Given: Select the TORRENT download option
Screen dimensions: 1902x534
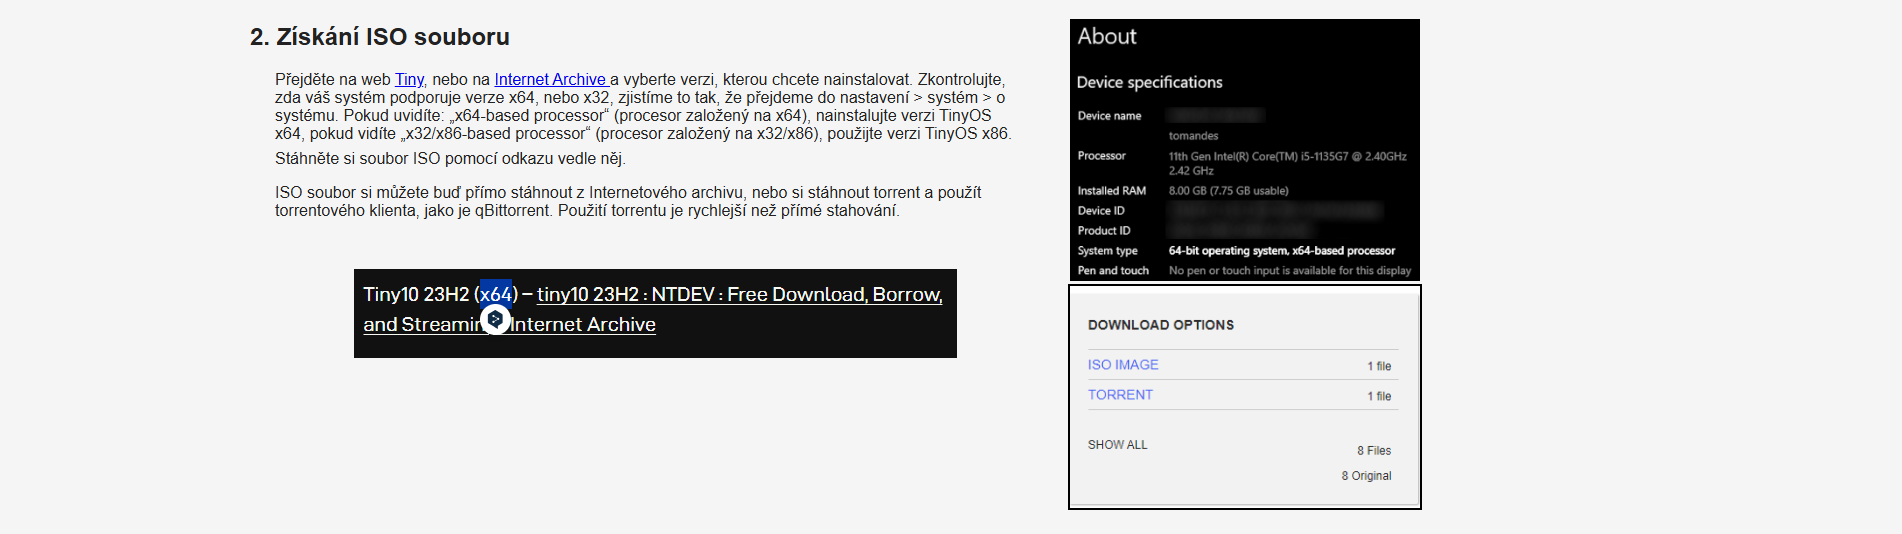Looking at the screenshot, I should click(1120, 395).
